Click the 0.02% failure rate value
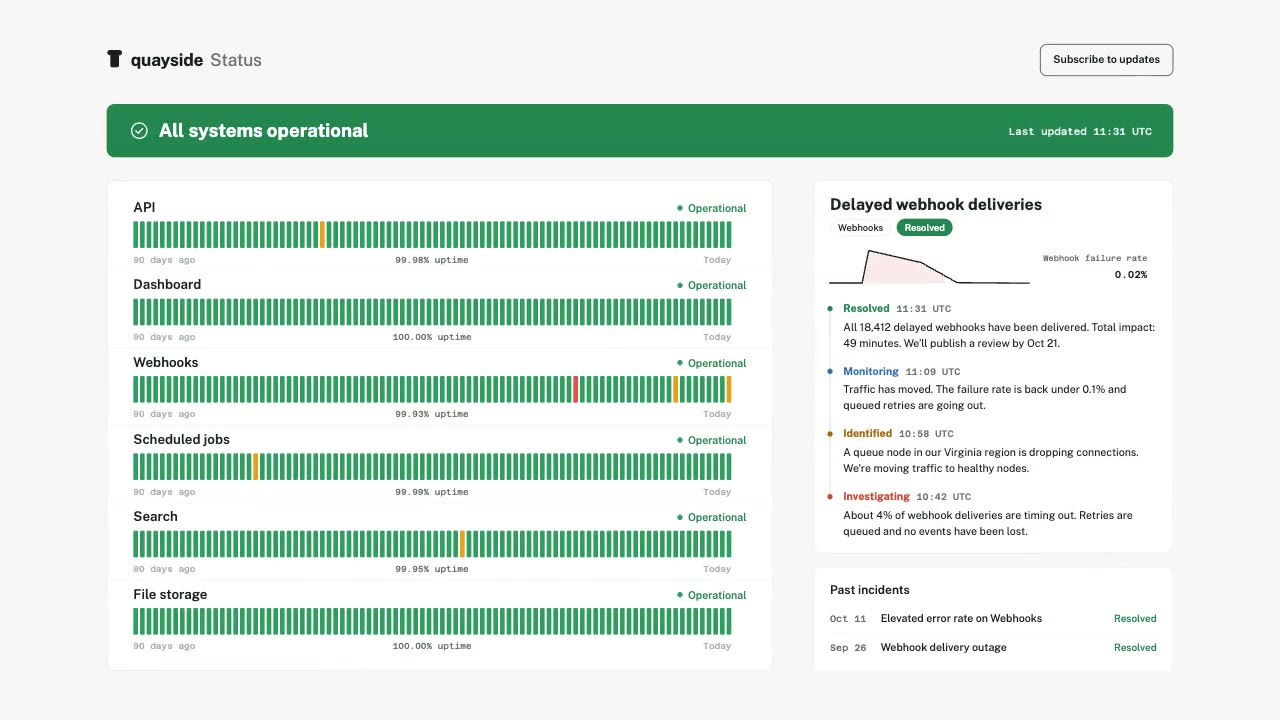1280x720 pixels. click(x=1131, y=275)
